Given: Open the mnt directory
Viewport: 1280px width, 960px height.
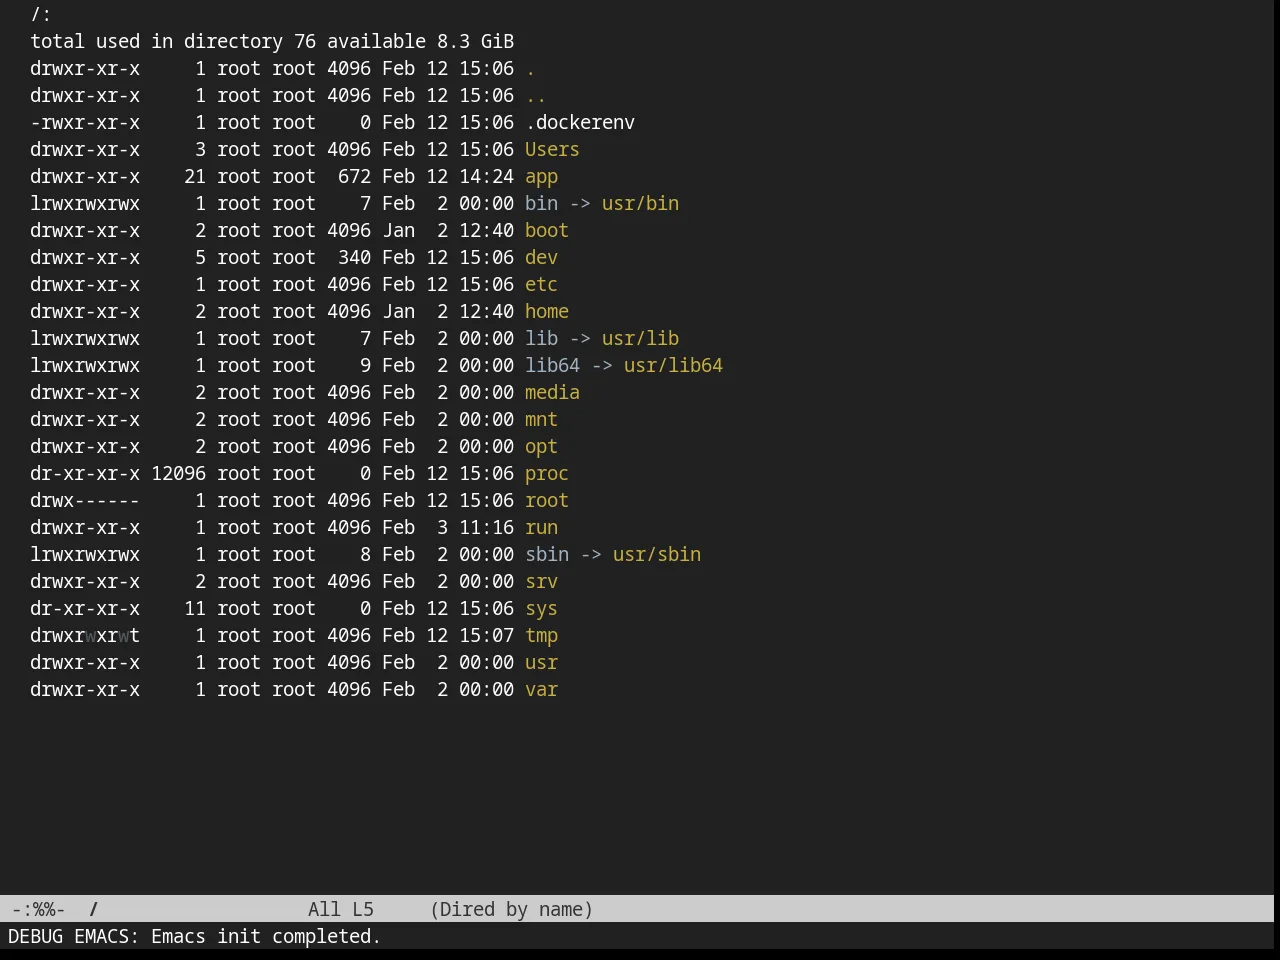Looking at the screenshot, I should [x=541, y=419].
